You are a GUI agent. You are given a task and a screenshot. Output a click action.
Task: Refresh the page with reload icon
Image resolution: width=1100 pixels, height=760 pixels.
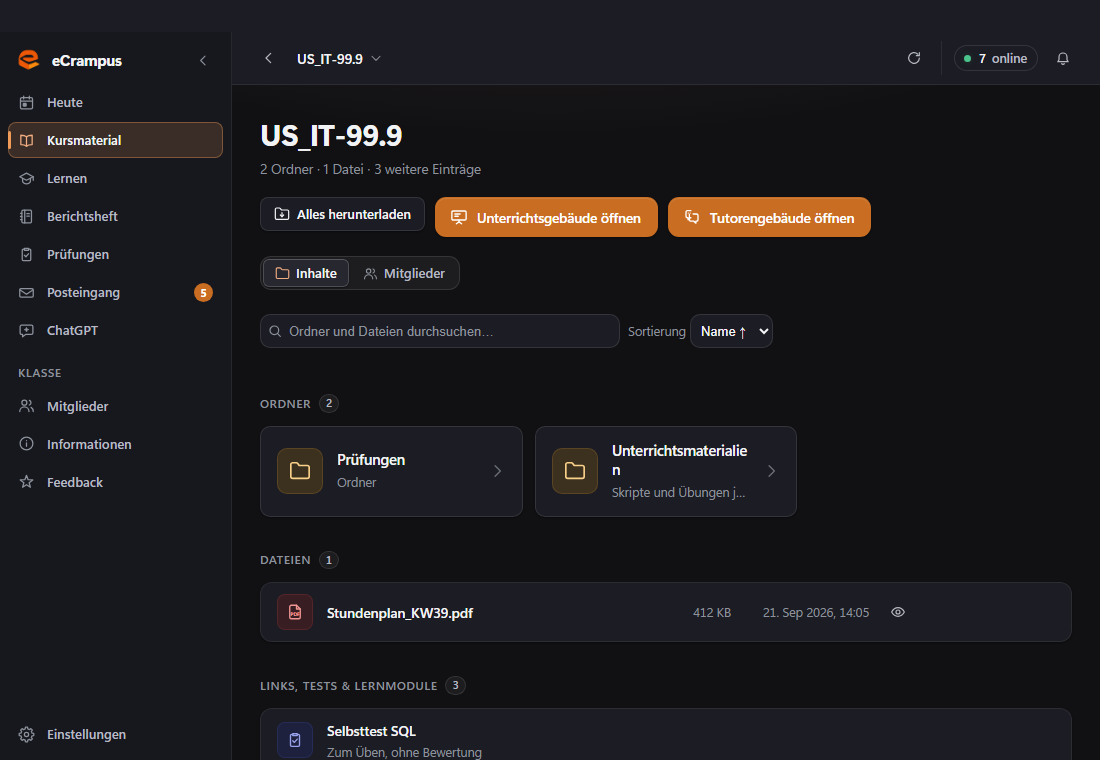(913, 58)
